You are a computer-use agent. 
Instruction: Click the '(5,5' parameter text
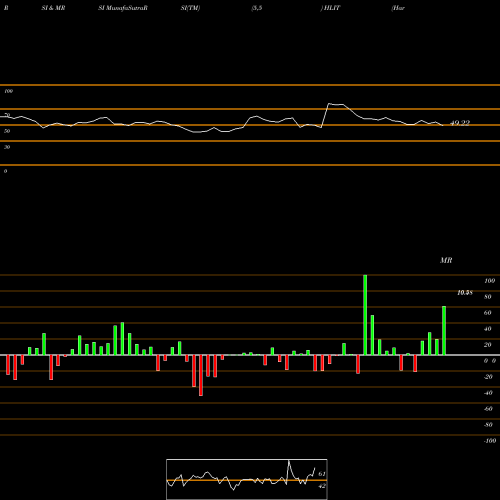pyautogui.click(x=257, y=8)
